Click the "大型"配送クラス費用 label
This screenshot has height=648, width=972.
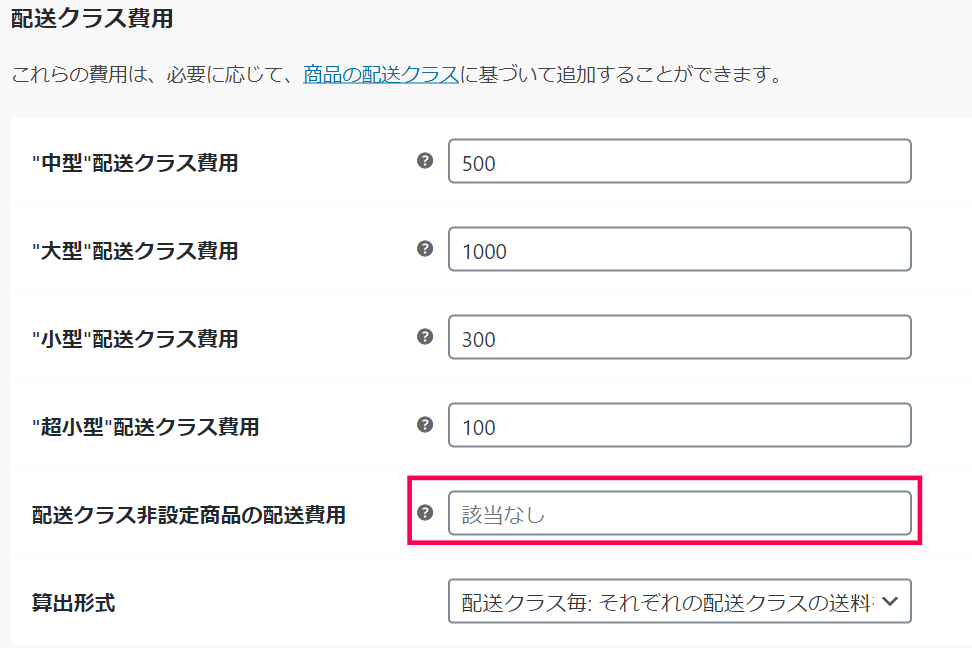(x=135, y=251)
